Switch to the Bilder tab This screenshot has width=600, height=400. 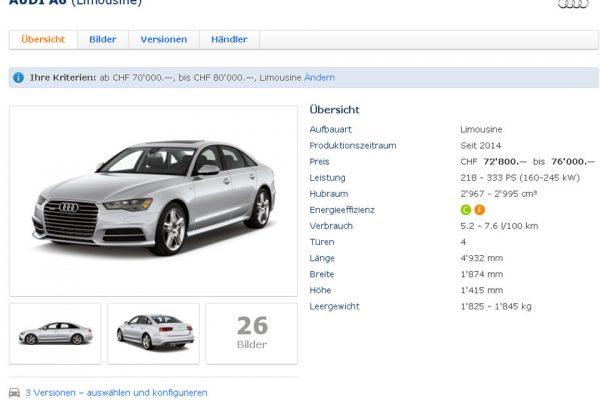(x=103, y=39)
